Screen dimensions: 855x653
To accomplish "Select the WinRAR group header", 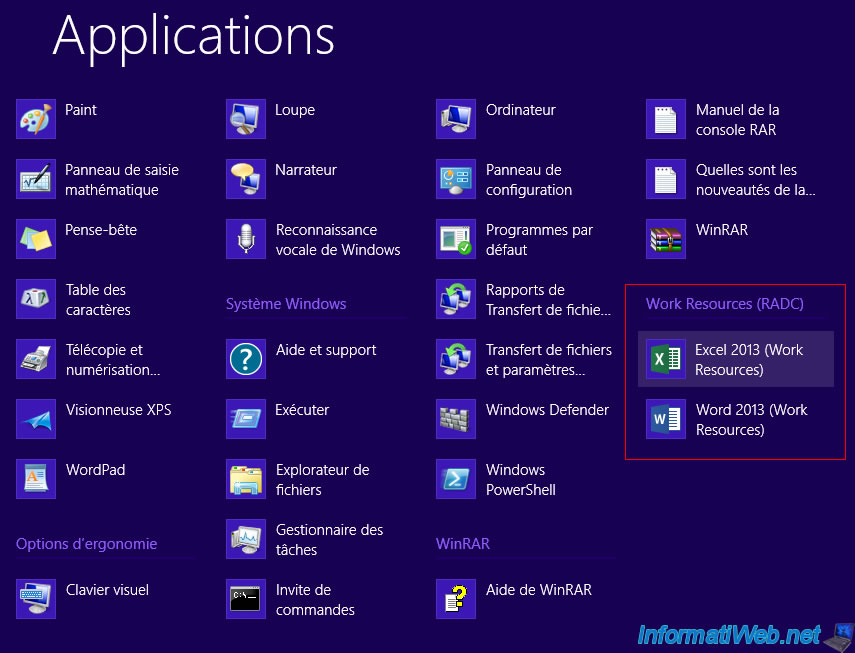I will tap(463, 543).
